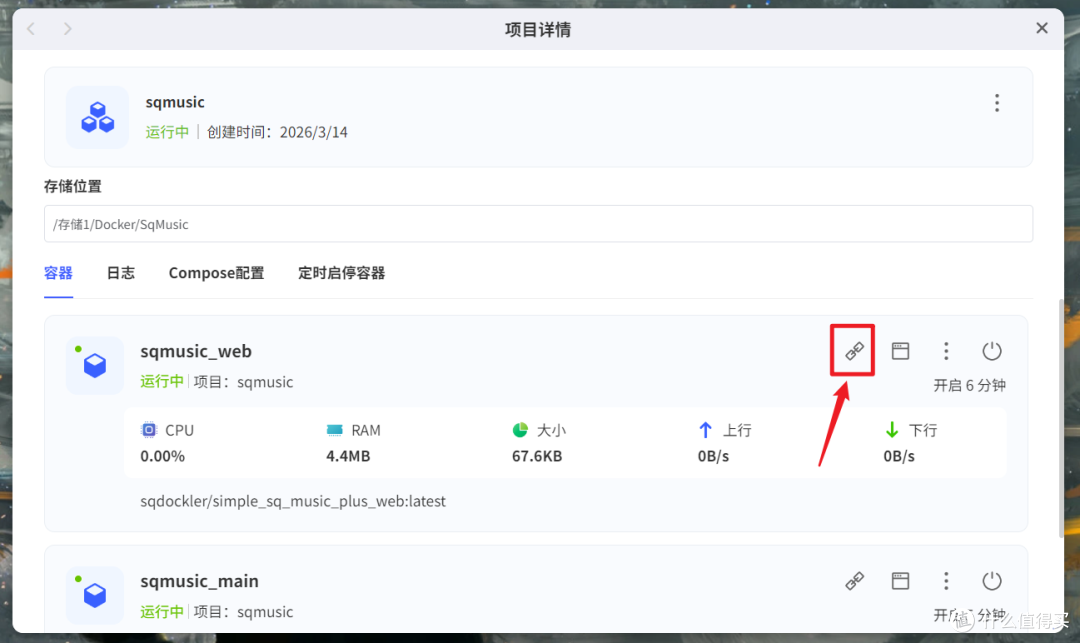Click the sqmusic project title
Image resolution: width=1080 pixels, height=643 pixels.
click(175, 102)
